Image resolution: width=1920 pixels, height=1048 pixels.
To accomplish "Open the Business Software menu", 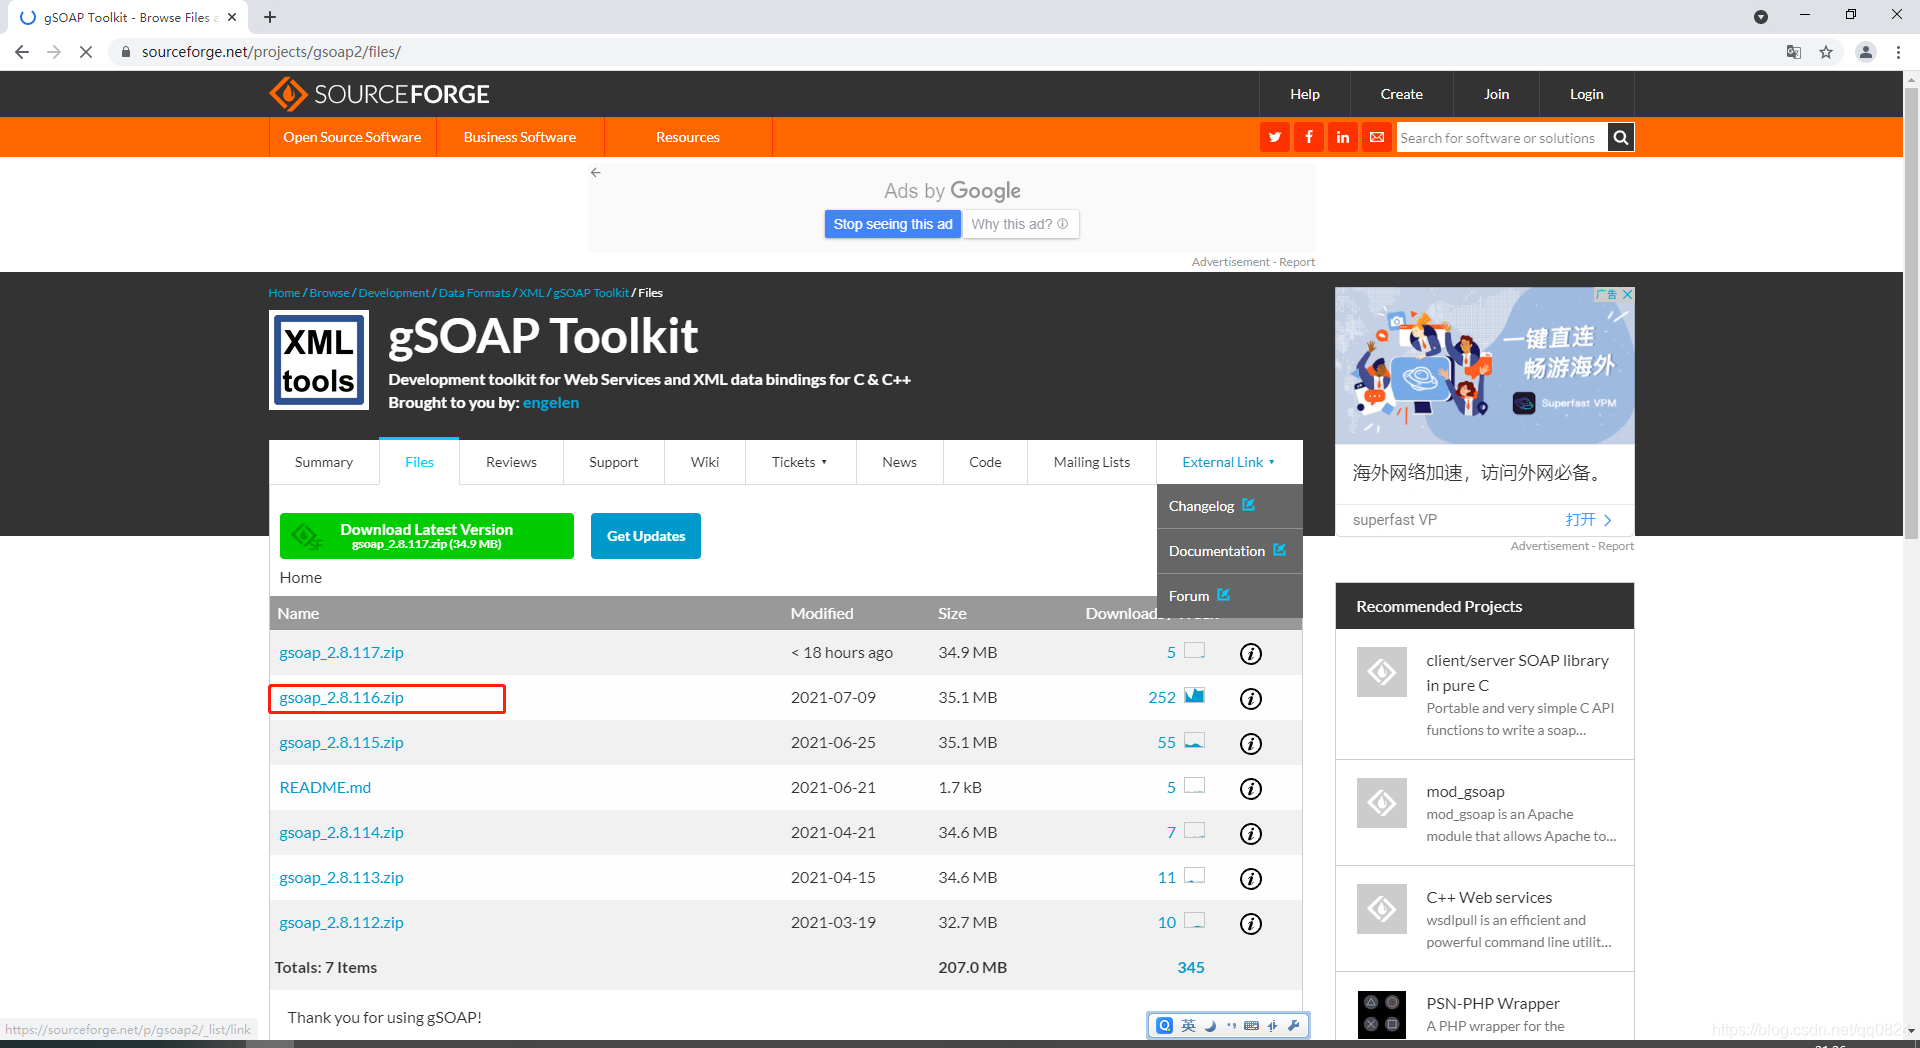I will click(x=519, y=137).
